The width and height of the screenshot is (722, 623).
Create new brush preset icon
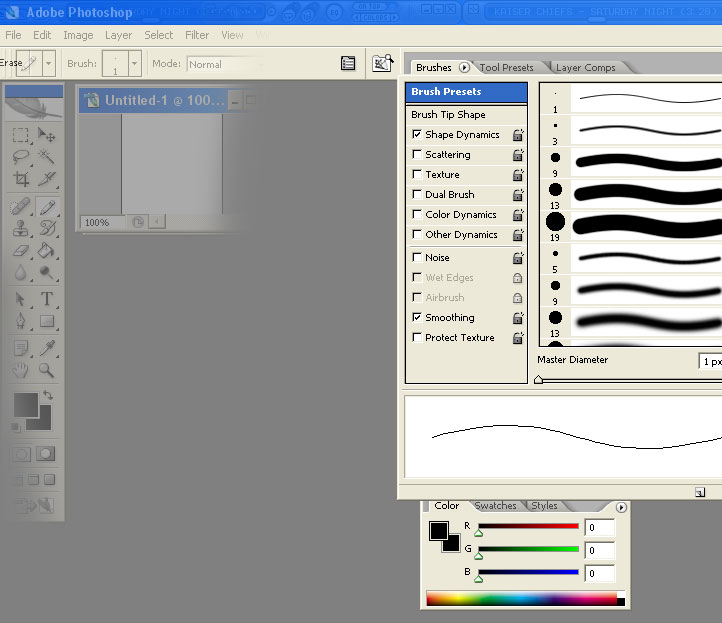700,493
